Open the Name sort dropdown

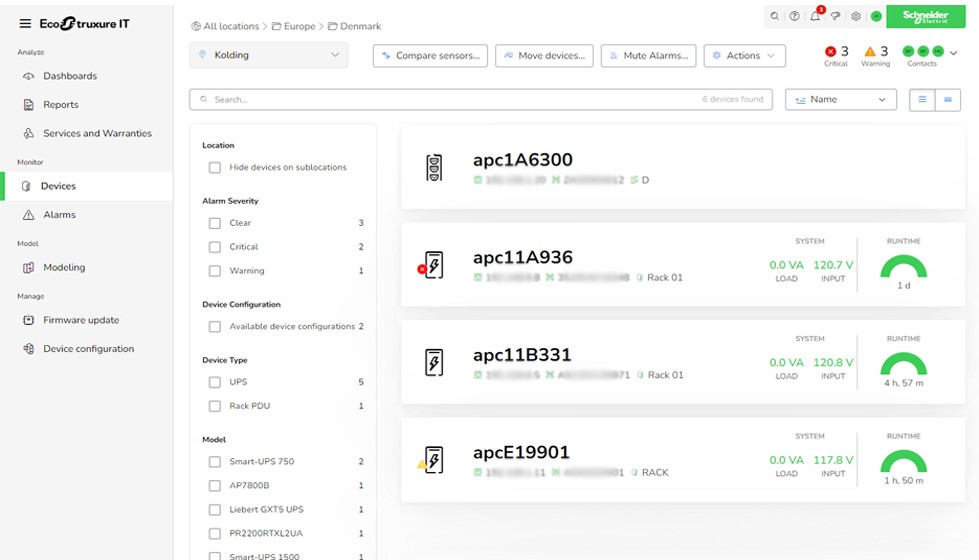840,100
